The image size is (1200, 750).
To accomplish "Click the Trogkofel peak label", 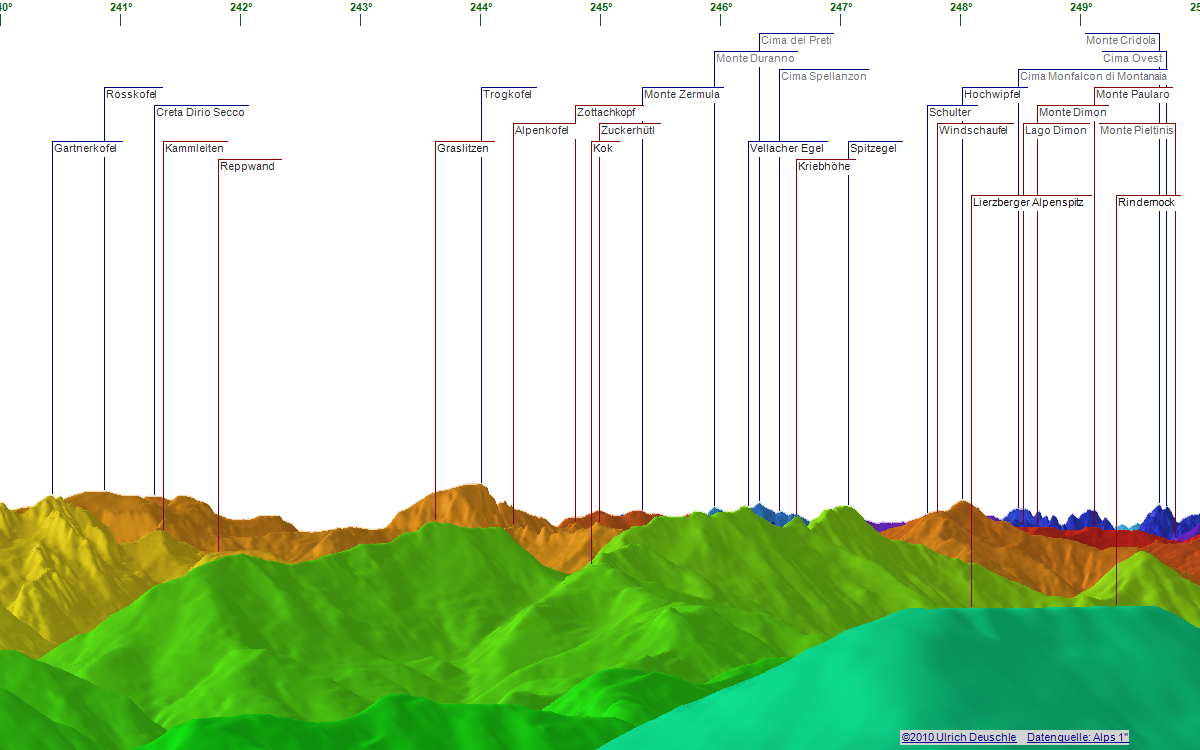I will click(x=507, y=94).
